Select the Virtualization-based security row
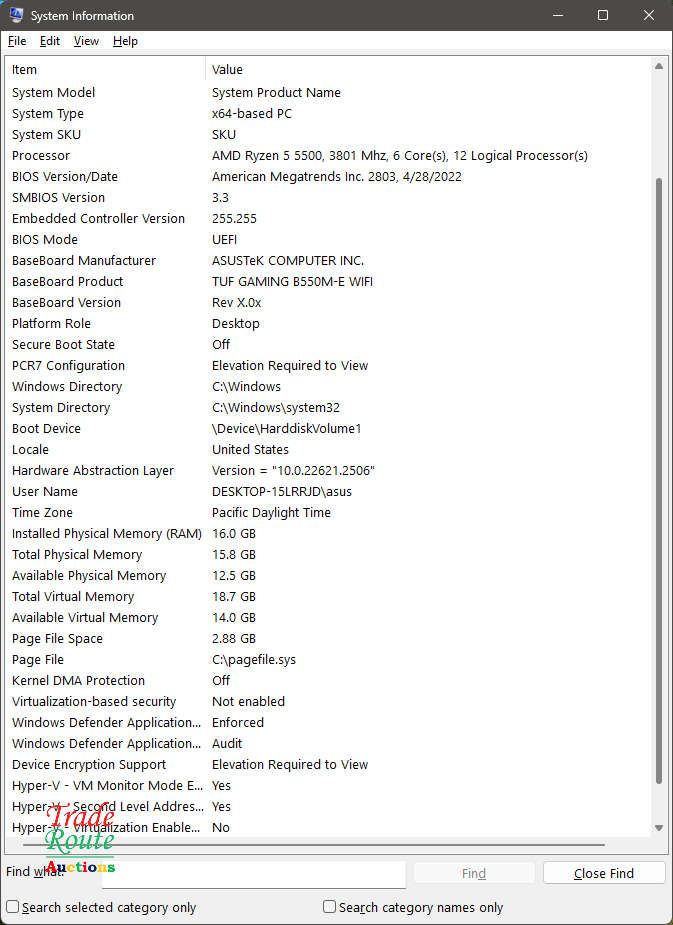The height and width of the screenshot is (925, 673). 328,701
